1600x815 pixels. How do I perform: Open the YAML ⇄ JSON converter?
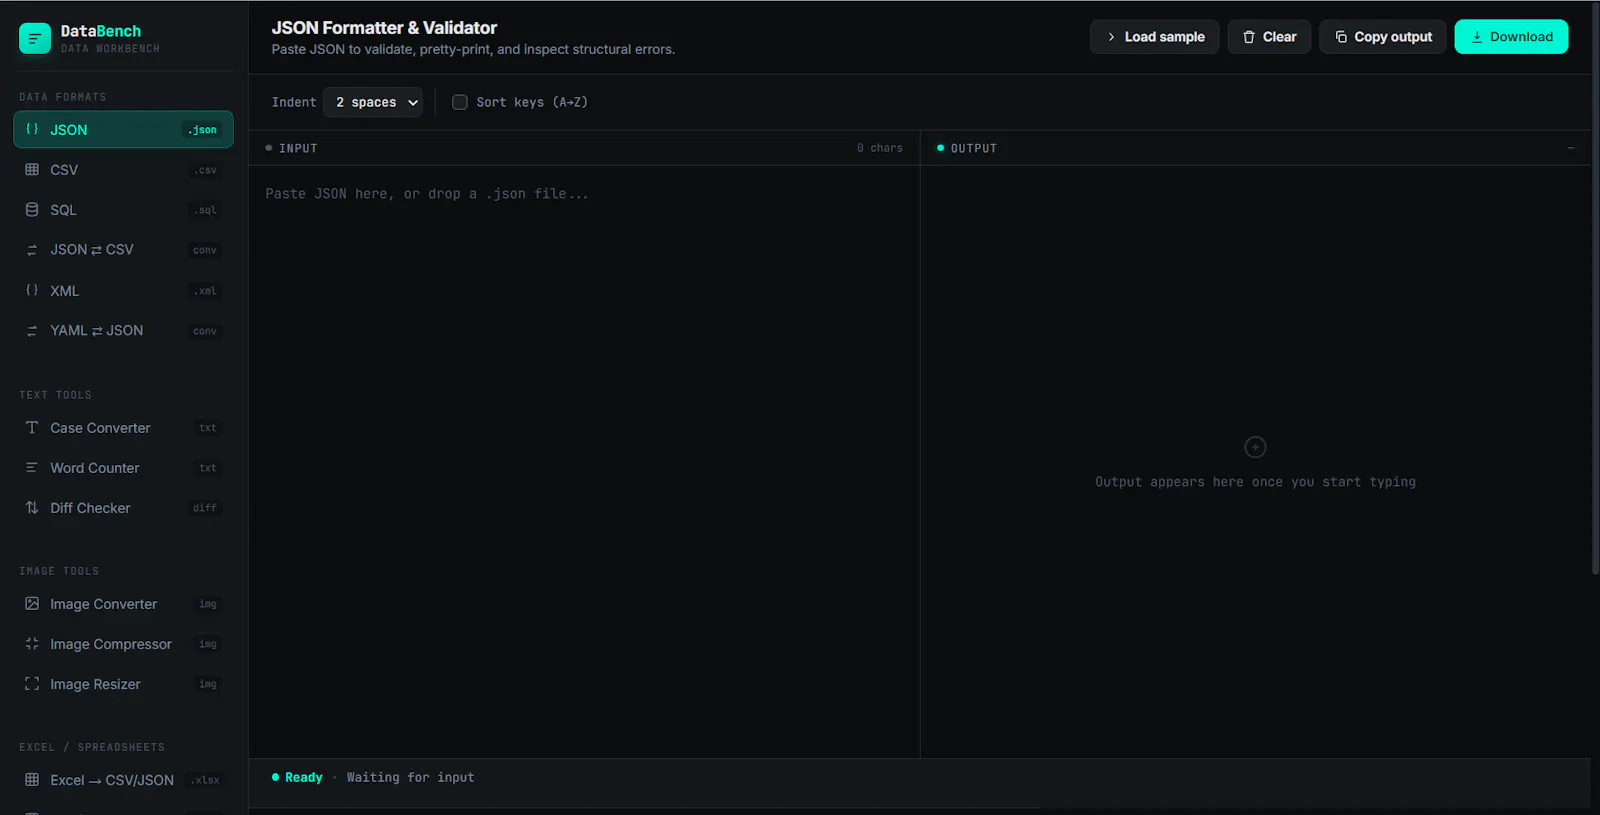click(123, 330)
